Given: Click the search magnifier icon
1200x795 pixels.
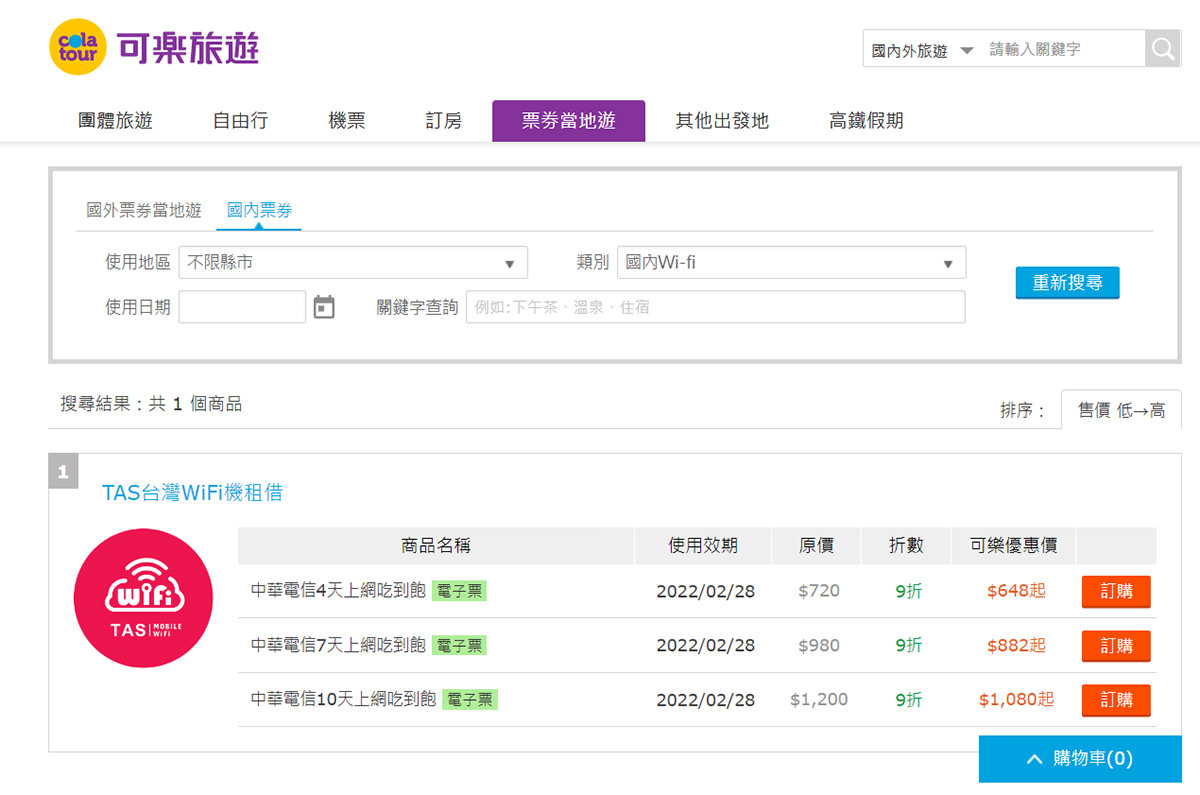Looking at the screenshot, I should [x=1161, y=47].
